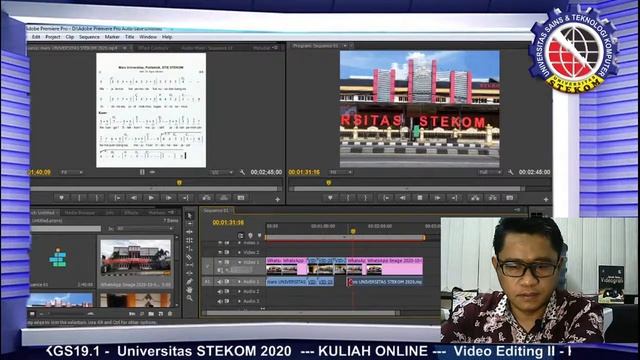
Task: Select the Slip tool
Action: click(x=189, y=265)
